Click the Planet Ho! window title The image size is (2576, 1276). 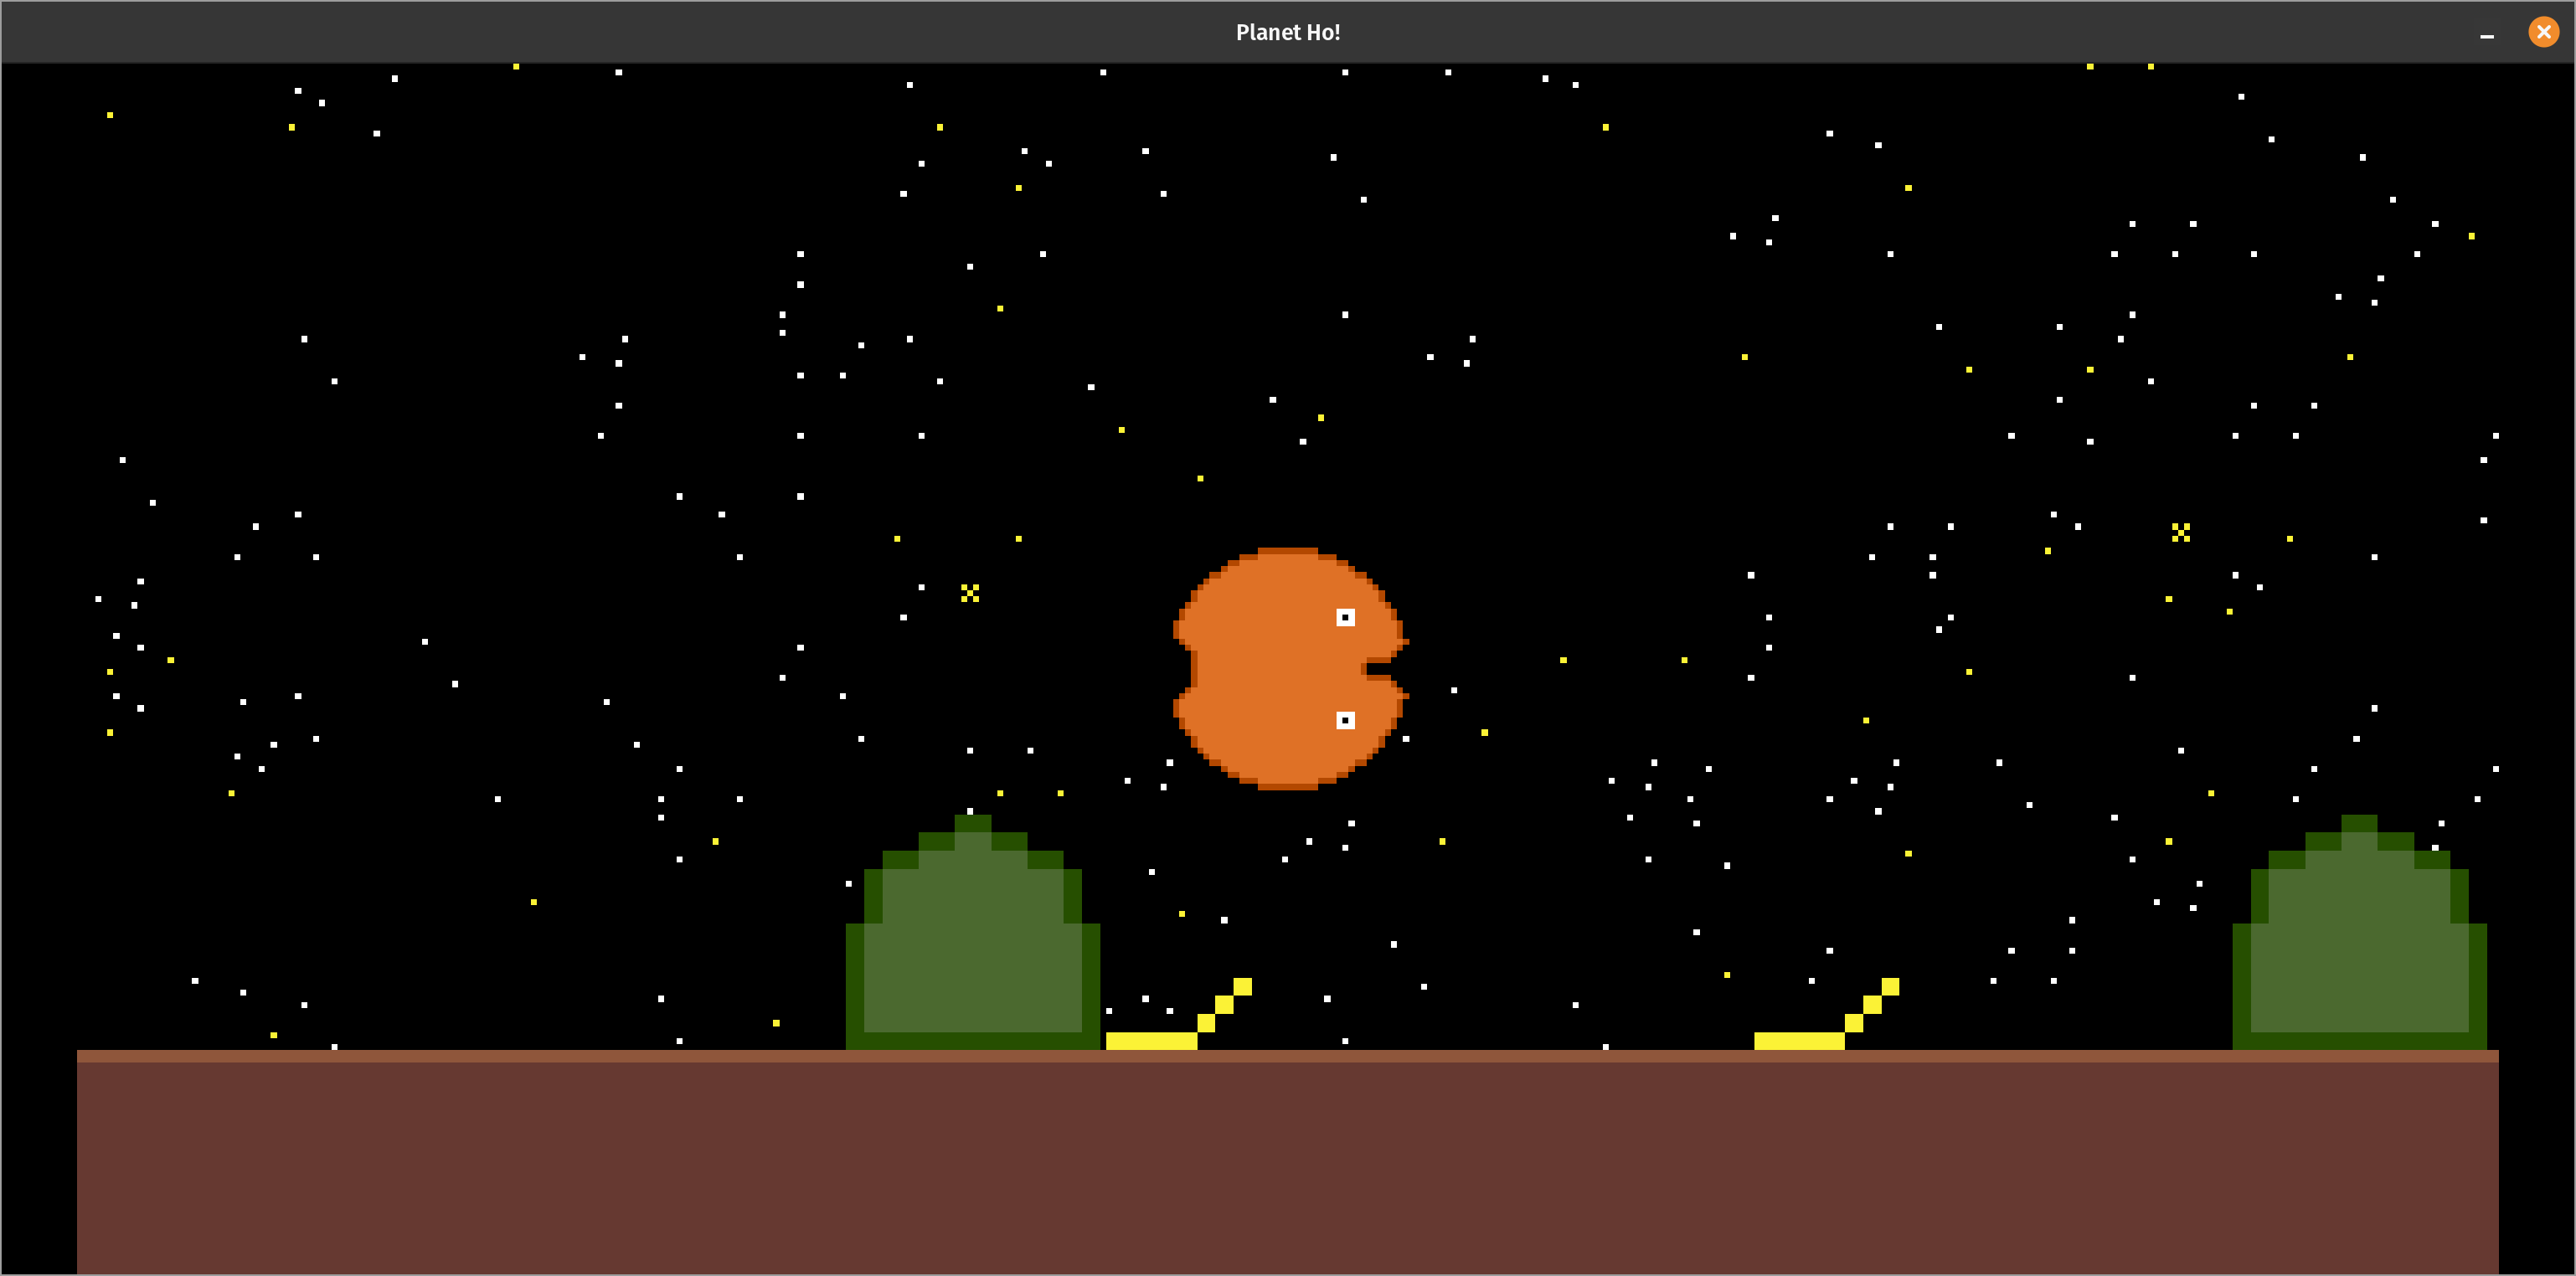tap(1288, 32)
